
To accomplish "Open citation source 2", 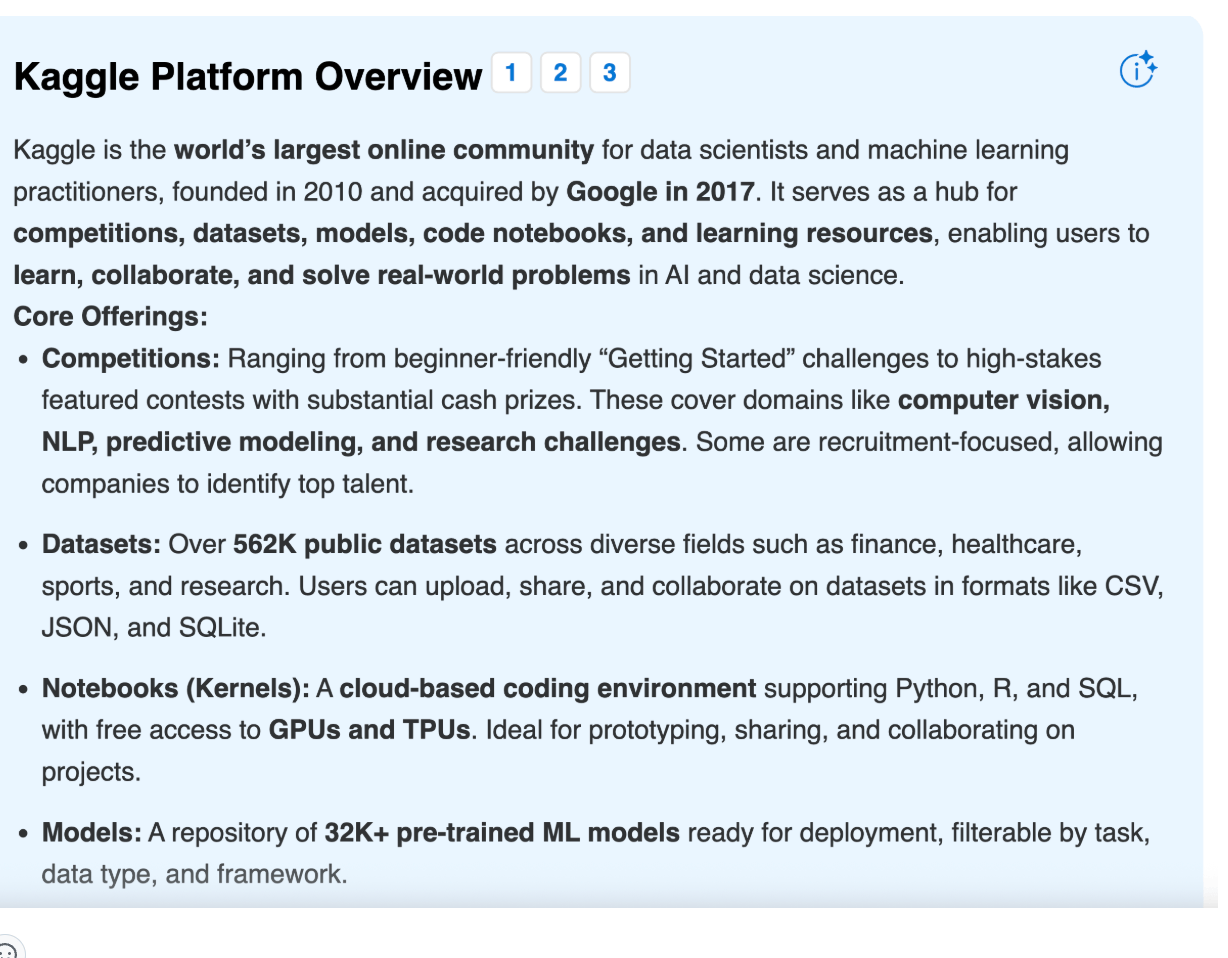I will 560,73.
